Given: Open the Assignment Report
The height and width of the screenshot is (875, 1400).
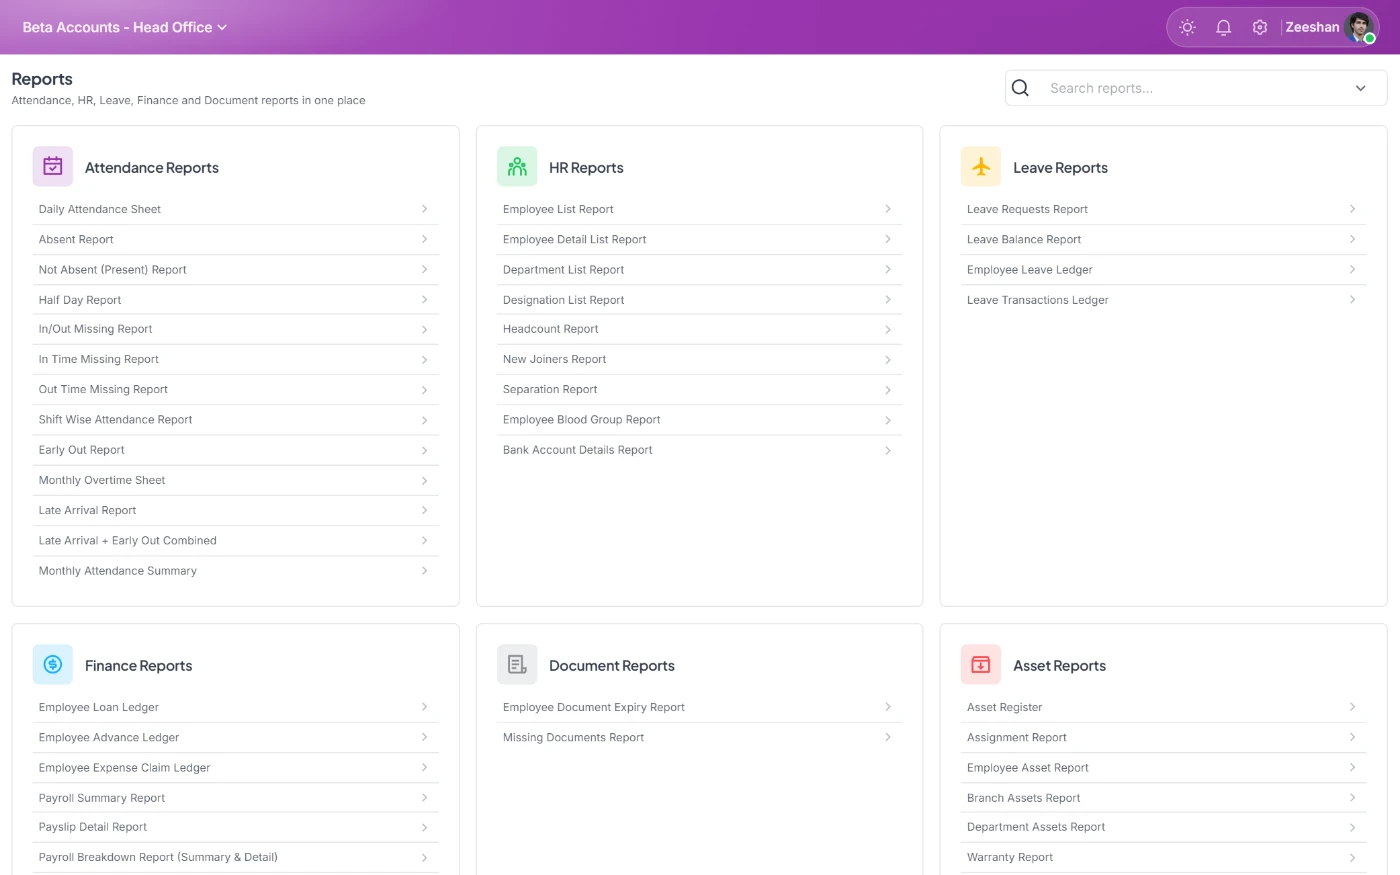Looking at the screenshot, I should (x=1163, y=737).
